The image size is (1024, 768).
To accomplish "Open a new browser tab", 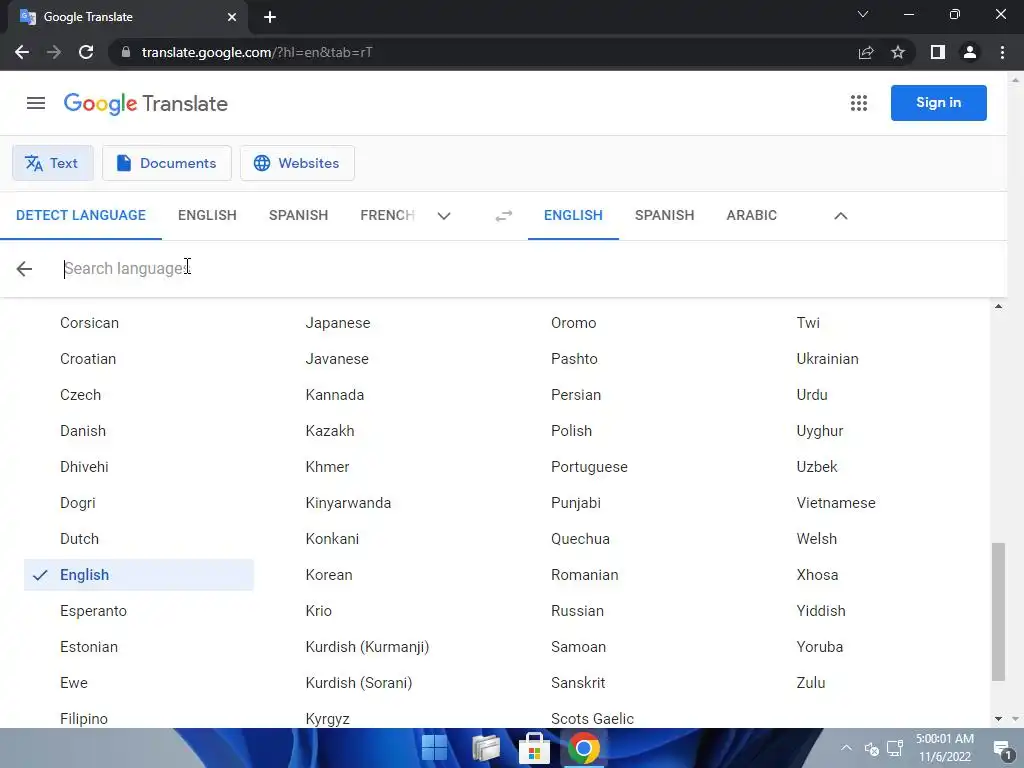I will pyautogui.click(x=270, y=17).
